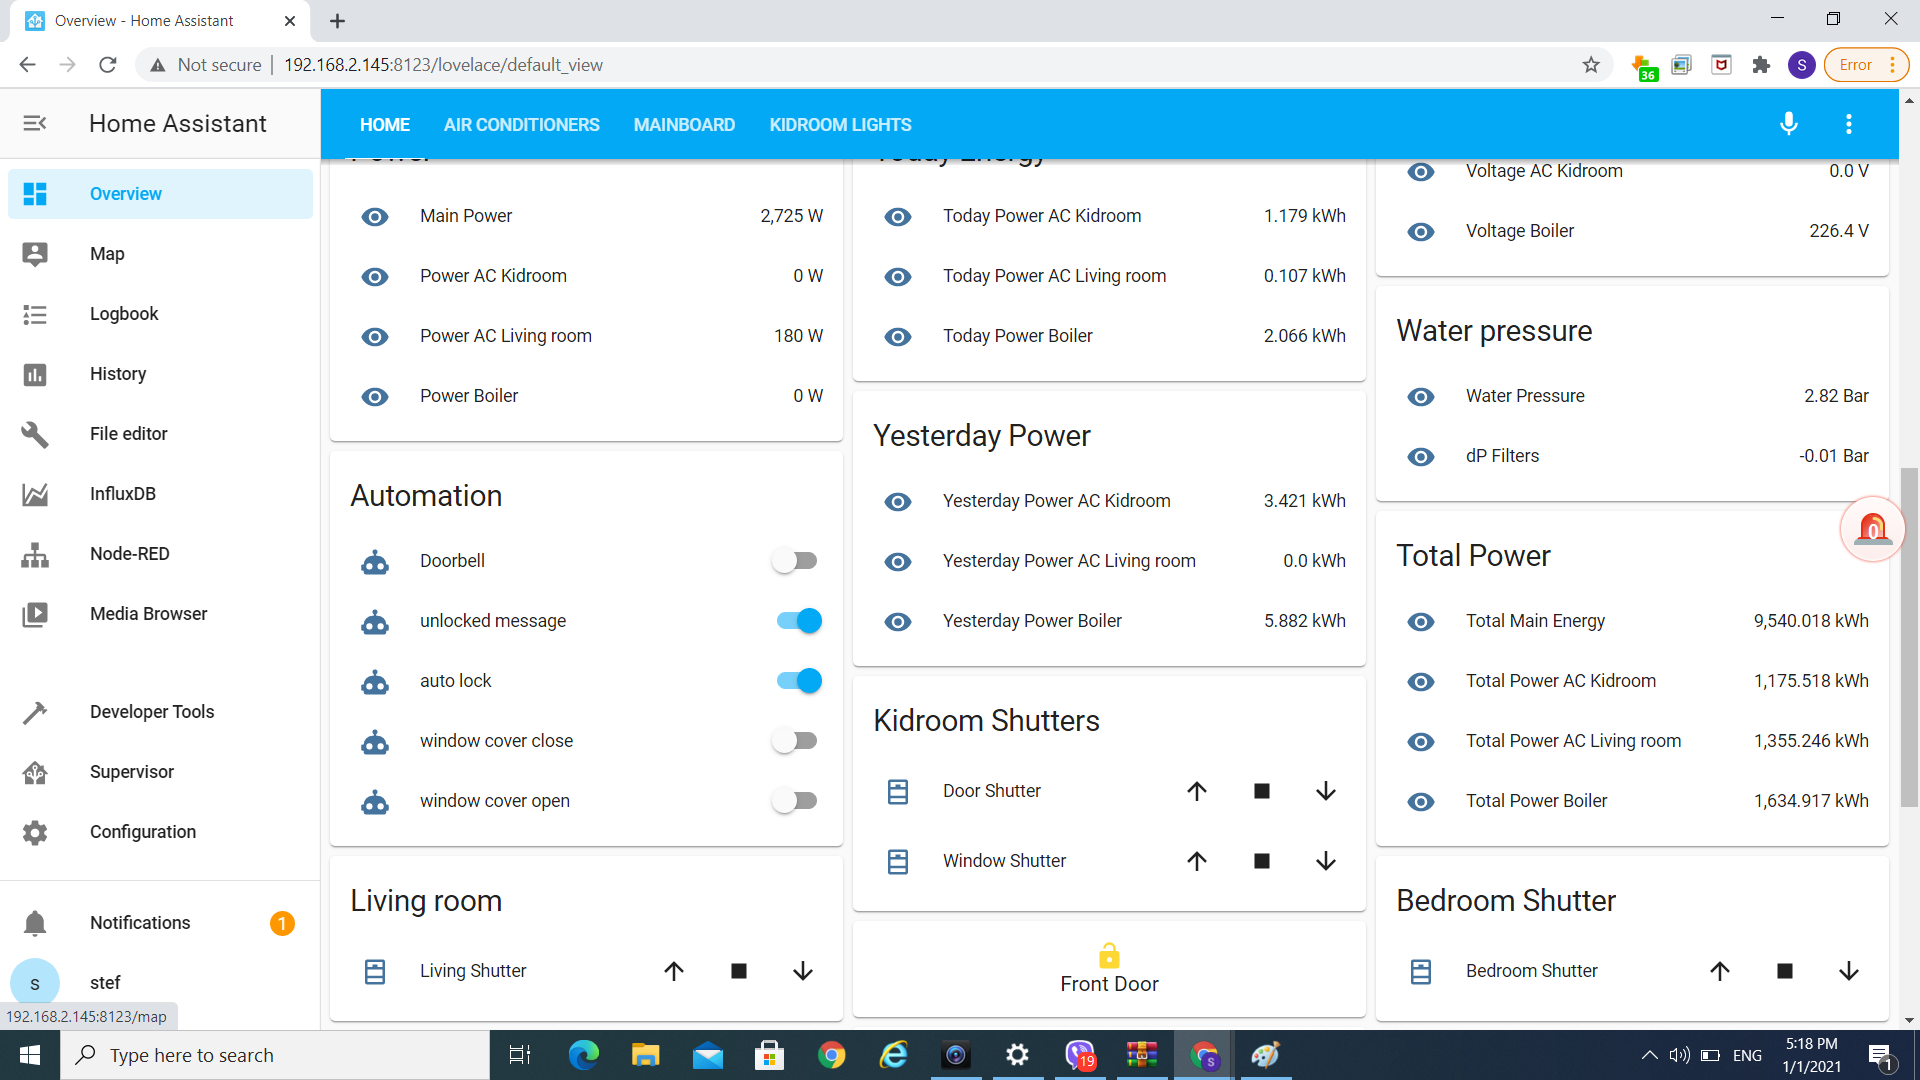Open a new browser tab
This screenshot has width=1920, height=1080.
(x=337, y=21)
